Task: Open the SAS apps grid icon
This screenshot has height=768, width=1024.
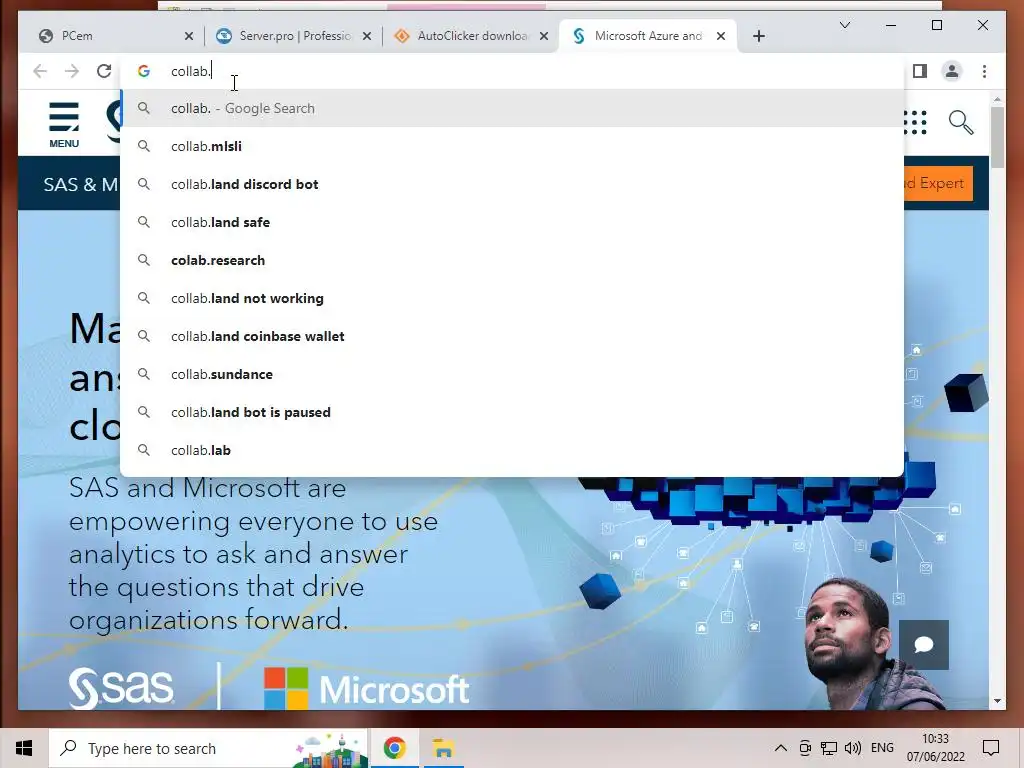Action: tap(914, 122)
